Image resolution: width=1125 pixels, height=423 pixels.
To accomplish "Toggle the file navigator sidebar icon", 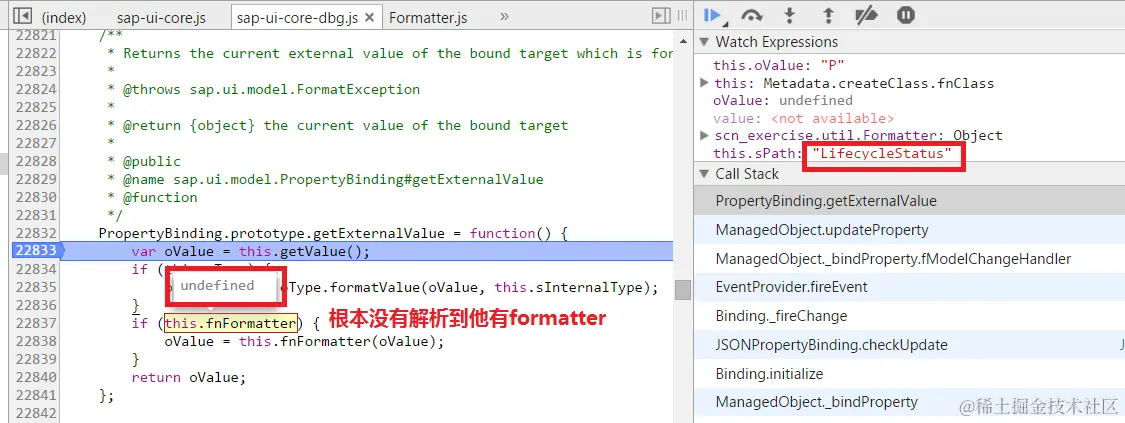I will pos(23,16).
